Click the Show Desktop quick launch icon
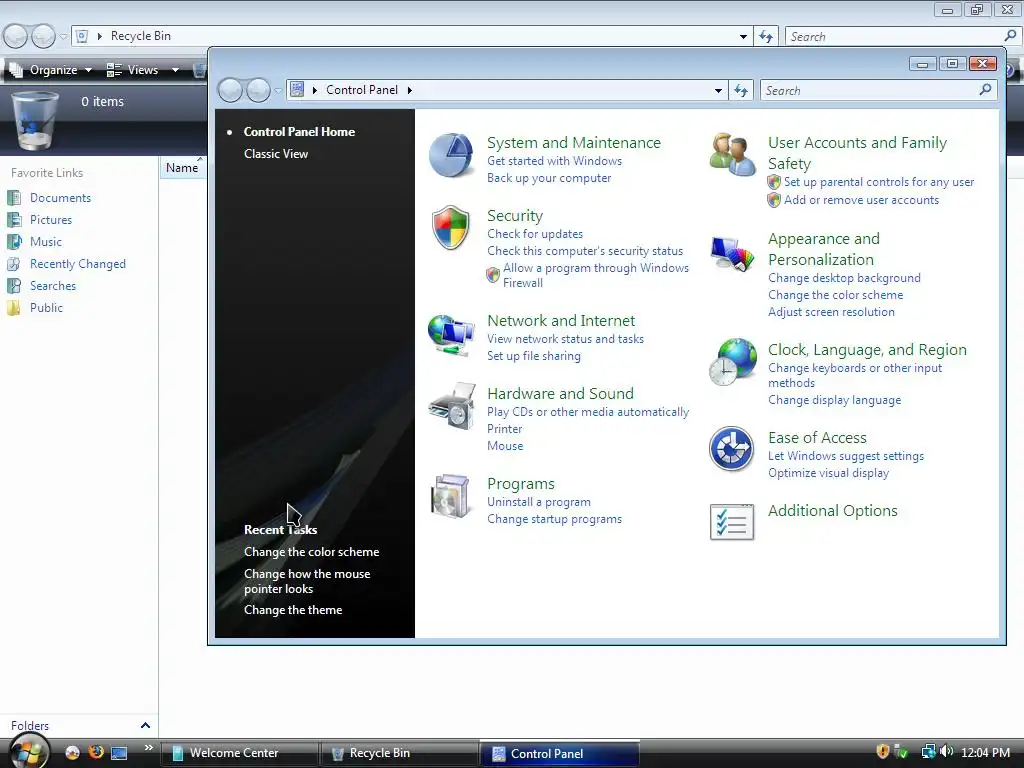This screenshot has height=768, width=1024. click(x=119, y=753)
